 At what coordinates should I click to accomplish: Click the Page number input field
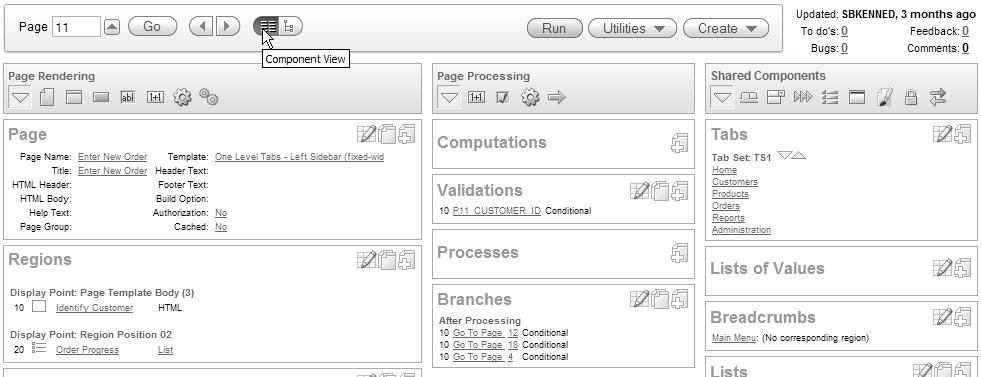click(x=76, y=27)
